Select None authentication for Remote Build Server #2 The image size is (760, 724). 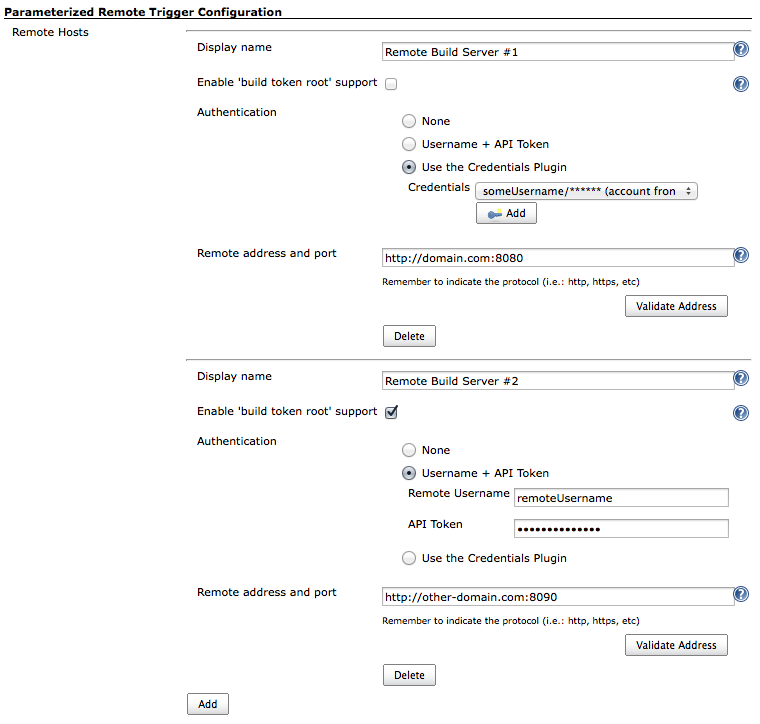(x=409, y=450)
